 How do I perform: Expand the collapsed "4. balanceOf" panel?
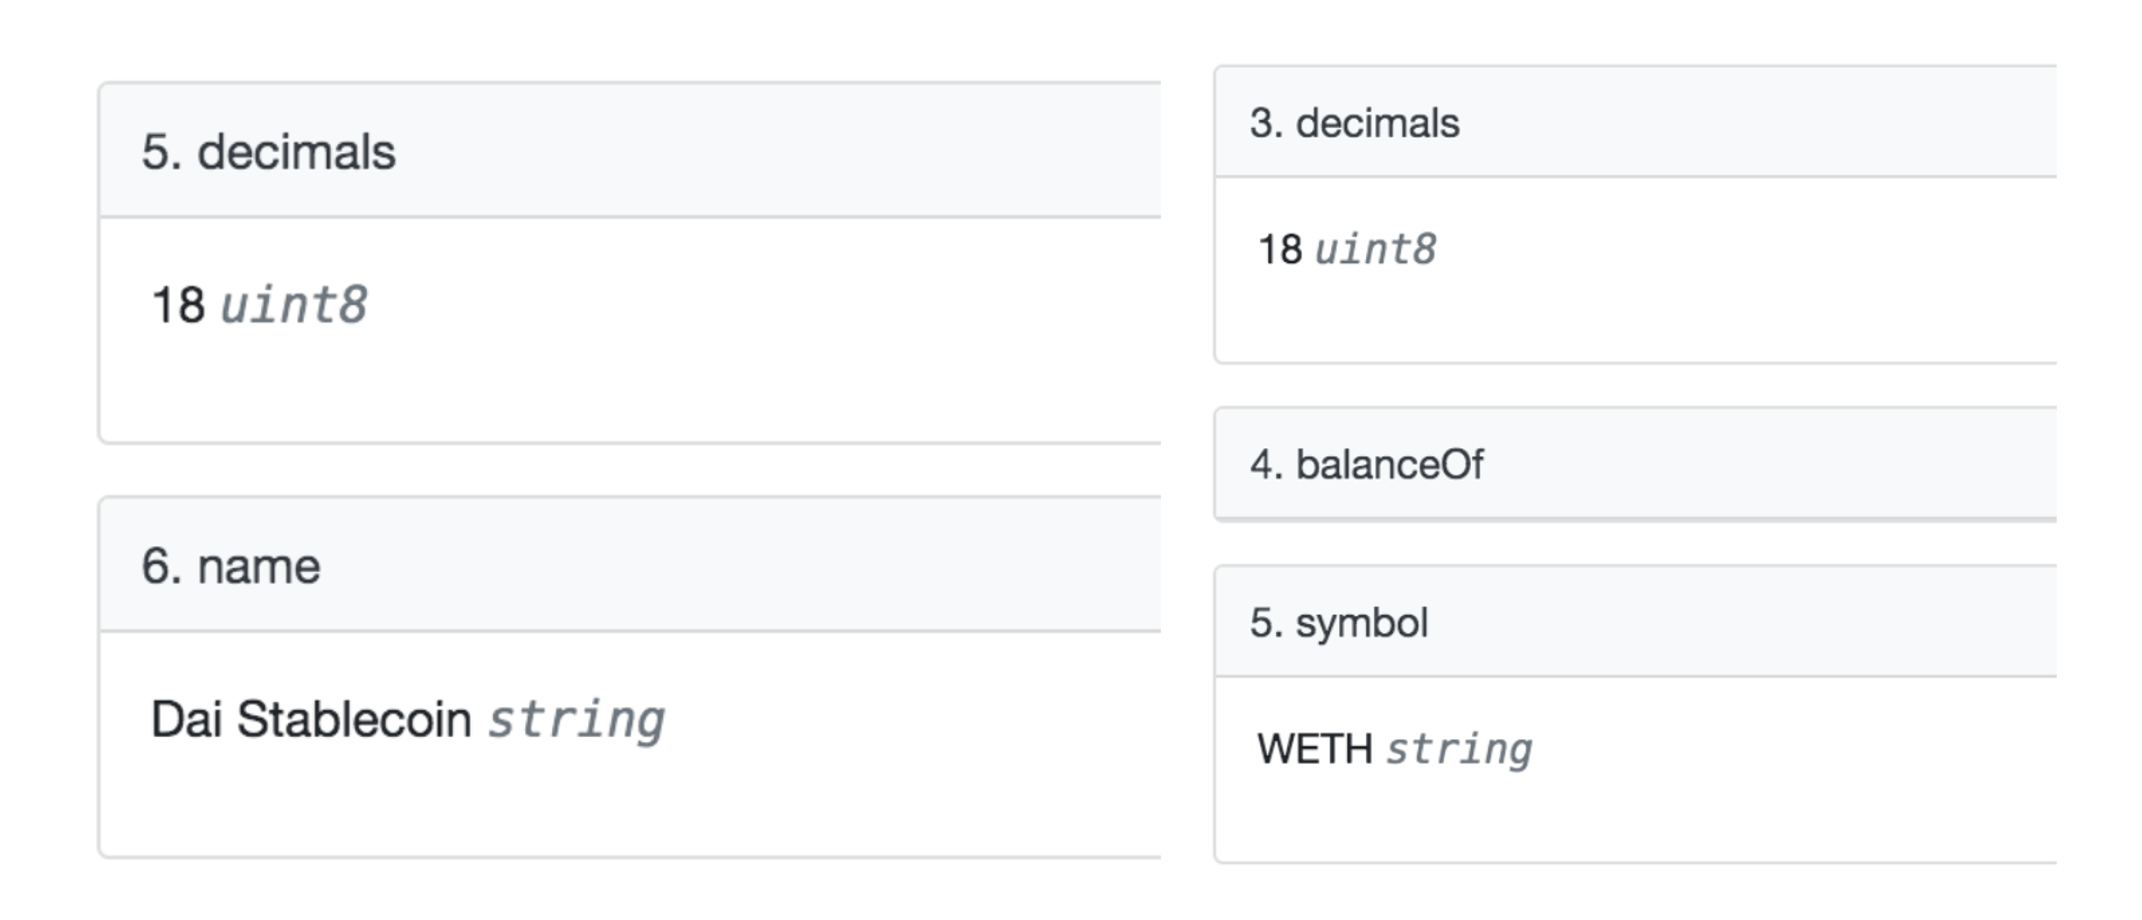pos(1636,464)
